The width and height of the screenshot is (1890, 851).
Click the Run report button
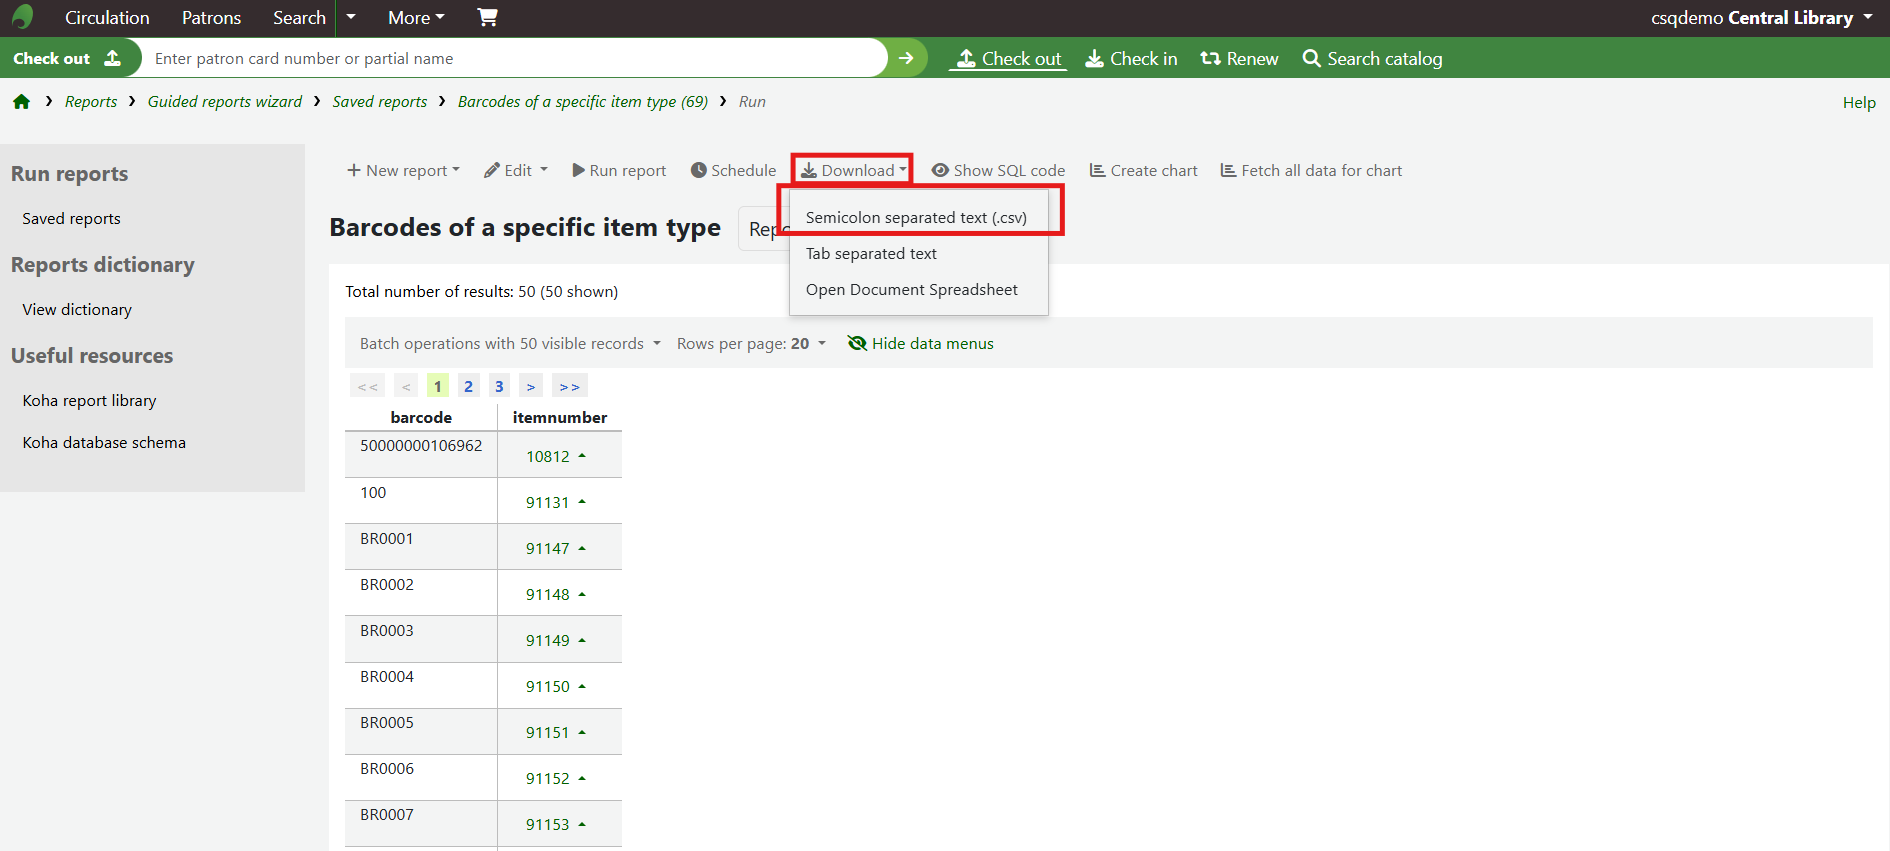619,171
